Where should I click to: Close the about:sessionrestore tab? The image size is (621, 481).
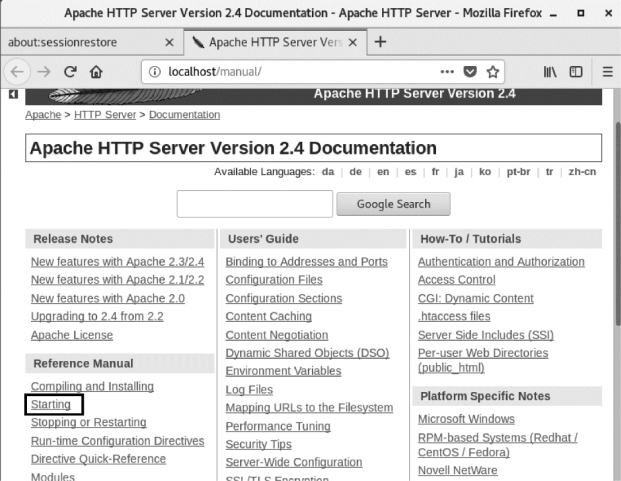pos(169,42)
